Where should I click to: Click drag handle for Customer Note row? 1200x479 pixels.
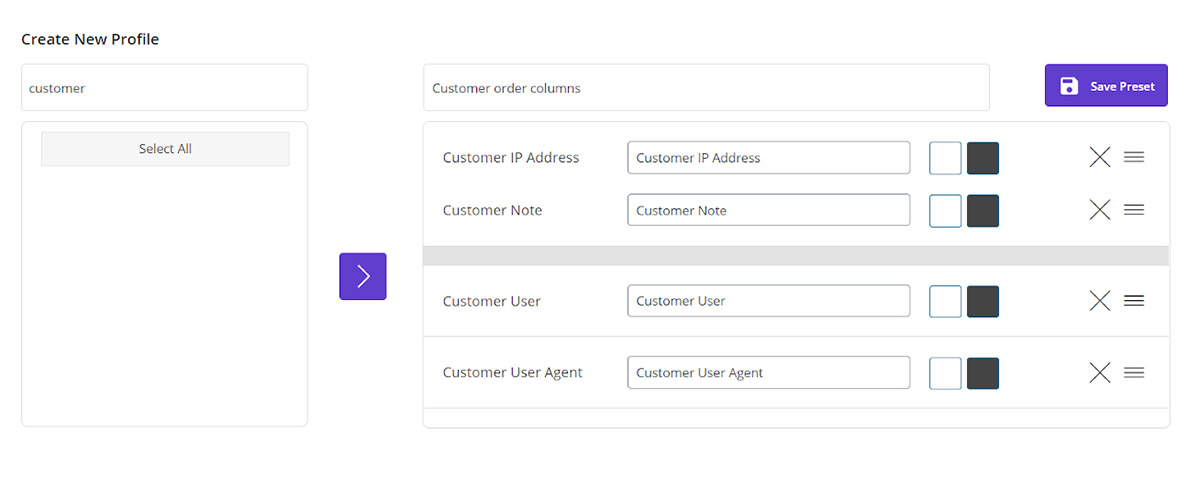click(1134, 210)
